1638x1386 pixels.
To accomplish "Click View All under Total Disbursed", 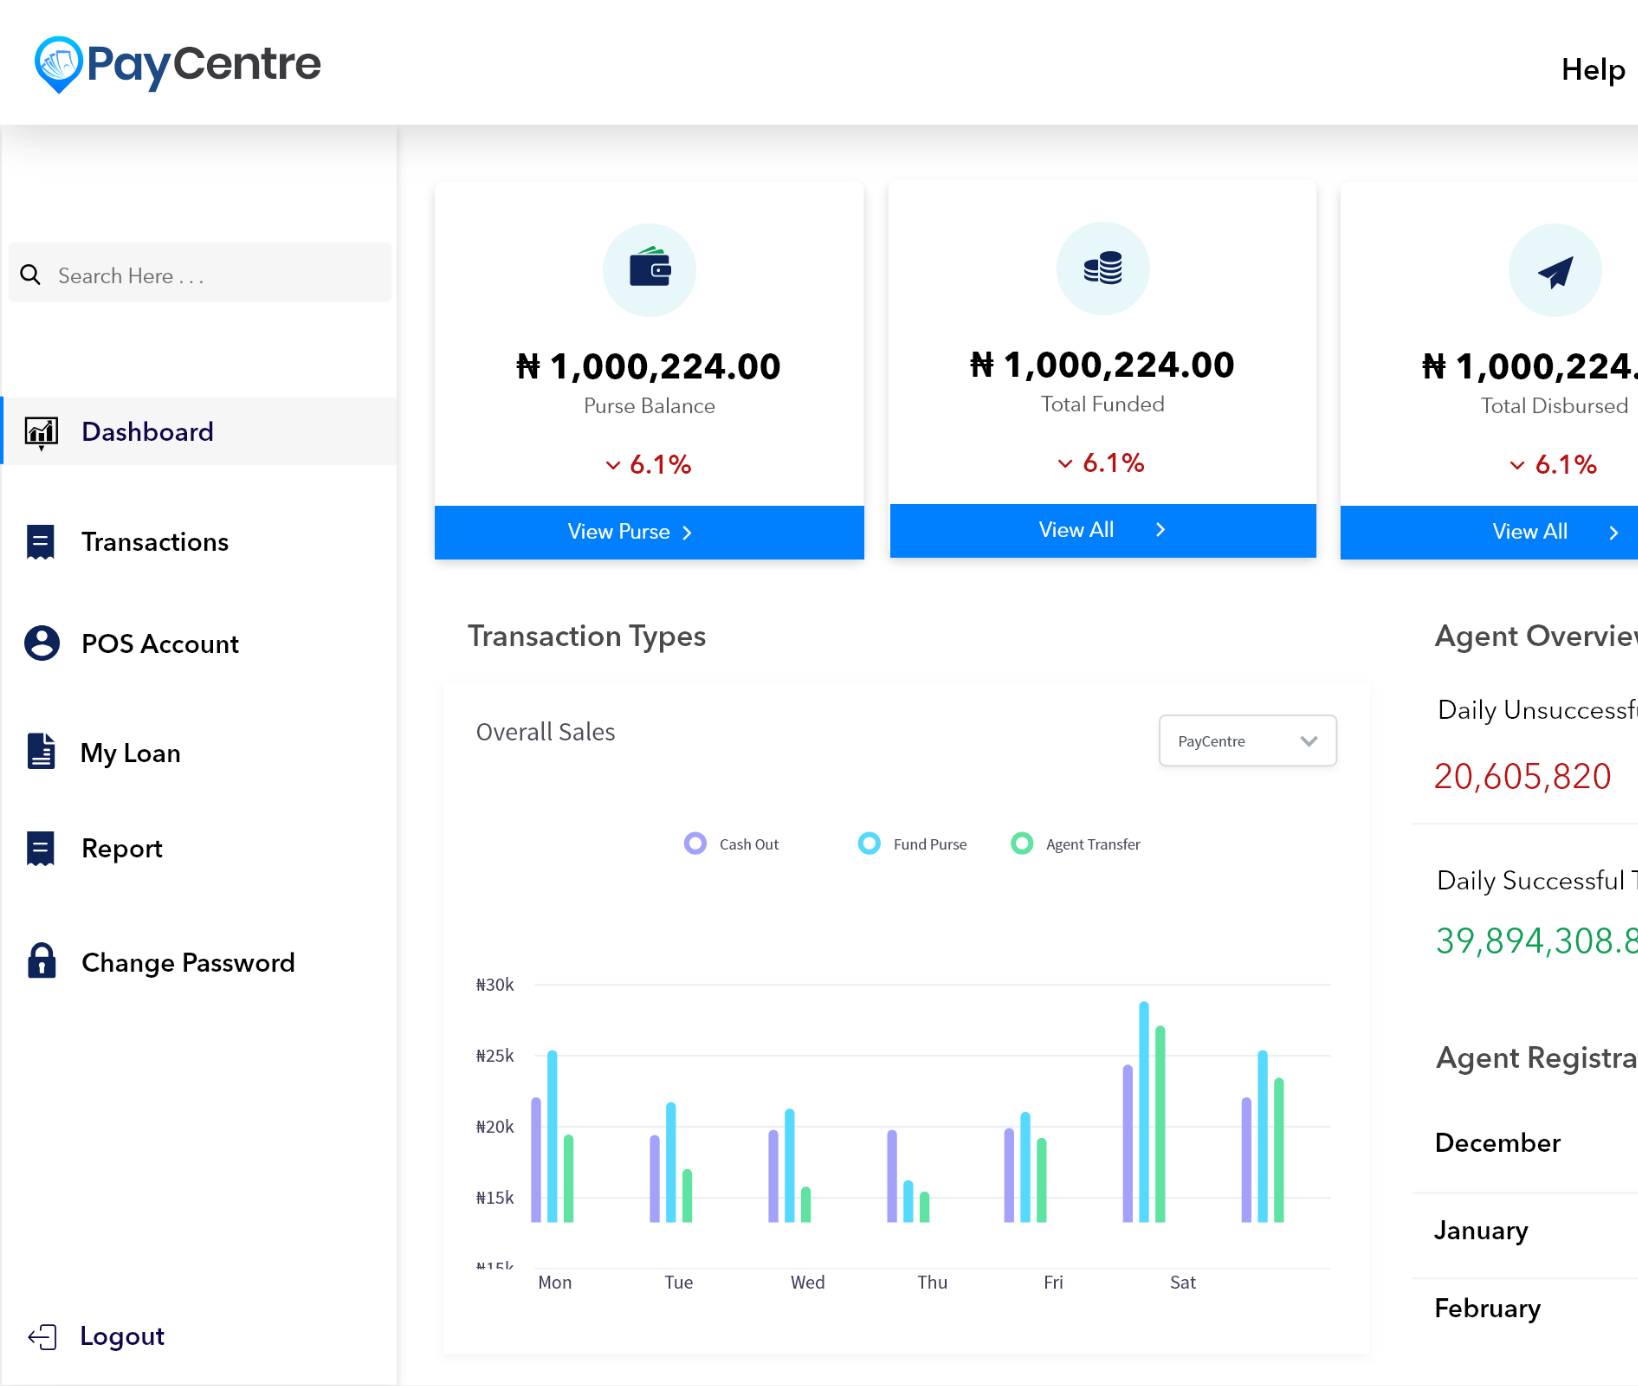I will (x=1489, y=532).
